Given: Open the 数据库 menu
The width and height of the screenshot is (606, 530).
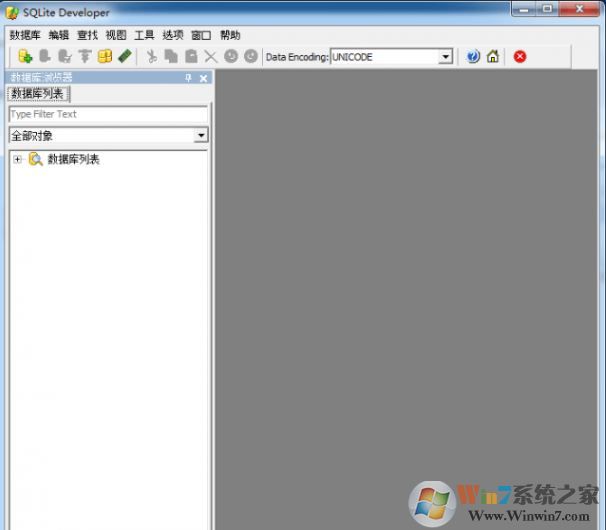Looking at the screenshot, I should point(25,35).
